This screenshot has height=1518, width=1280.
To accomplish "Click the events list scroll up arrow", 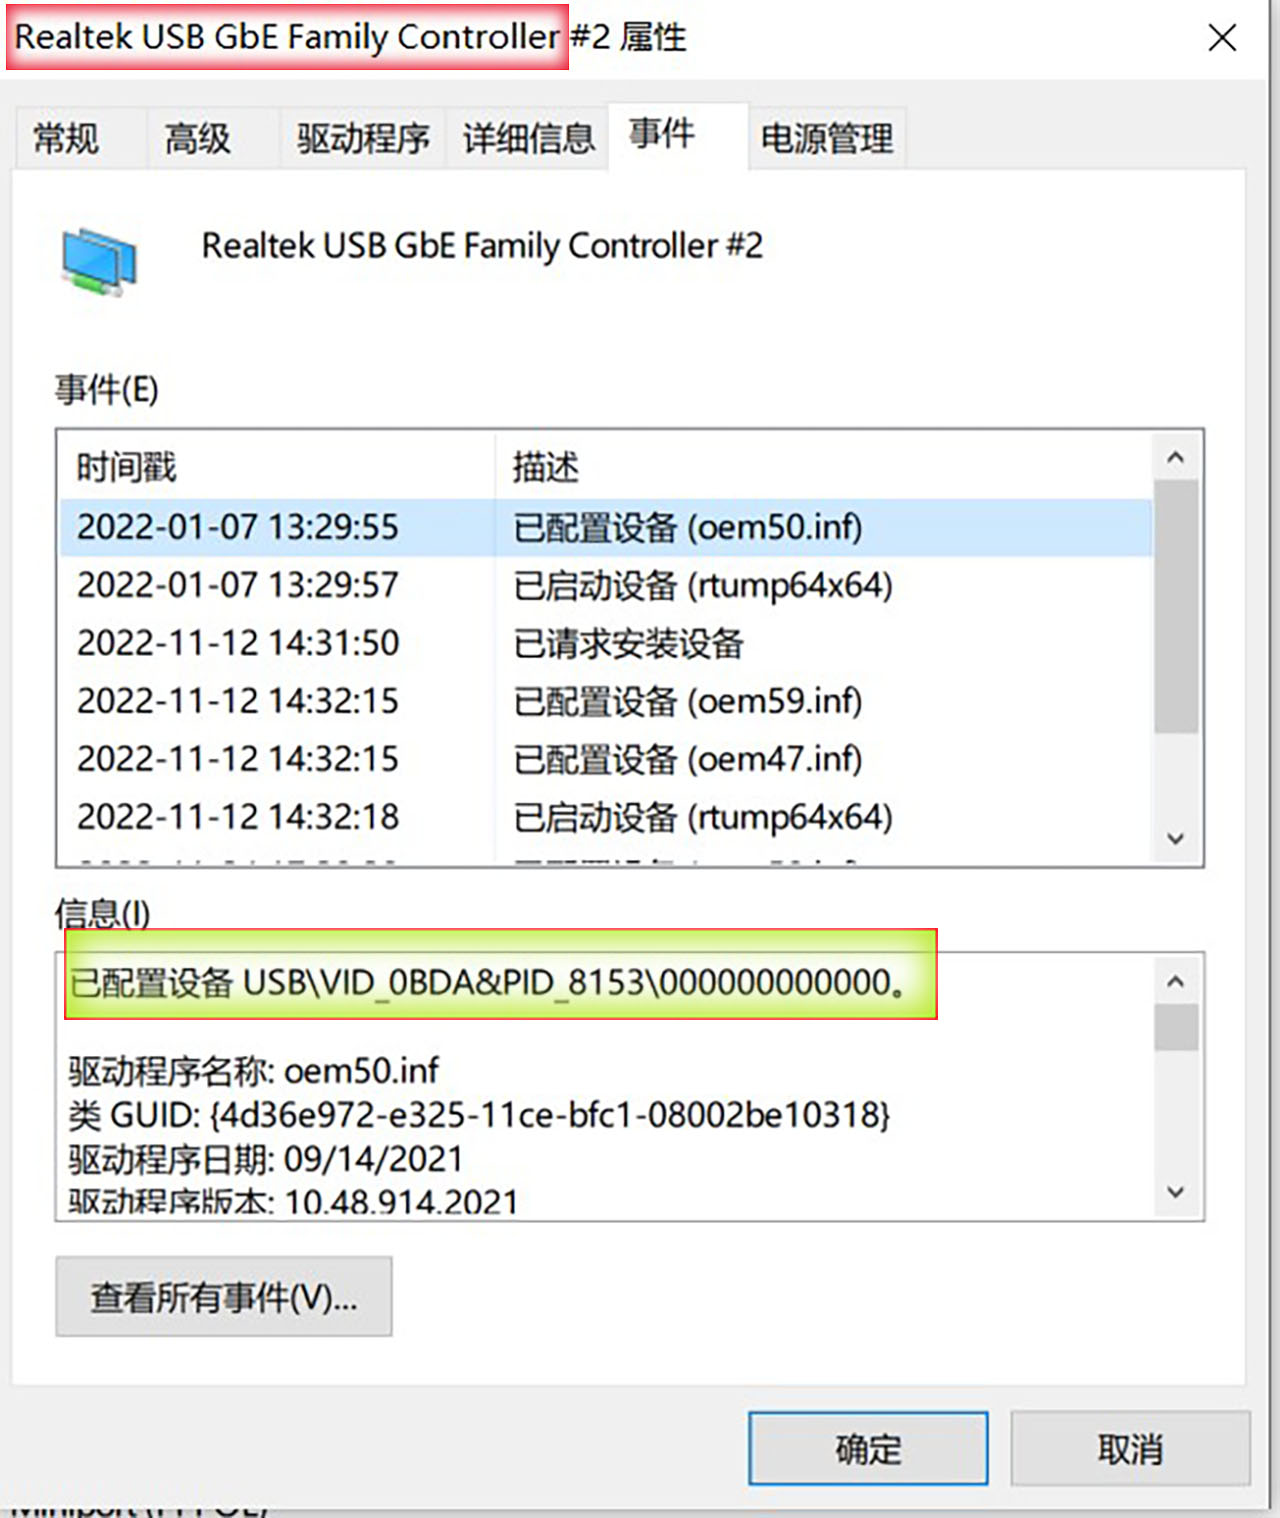I will 1176,458.
